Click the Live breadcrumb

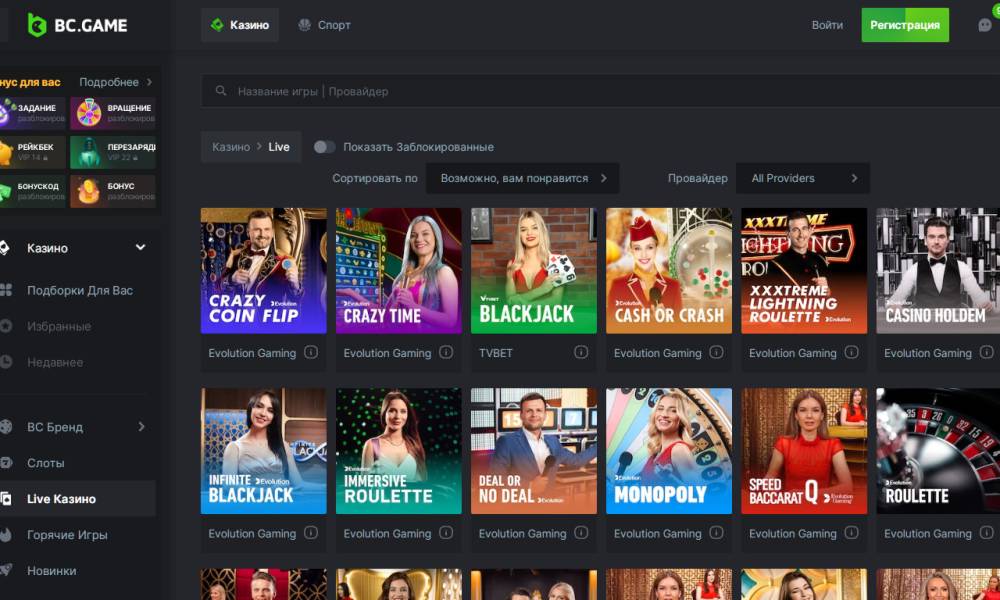pos(279,147)
